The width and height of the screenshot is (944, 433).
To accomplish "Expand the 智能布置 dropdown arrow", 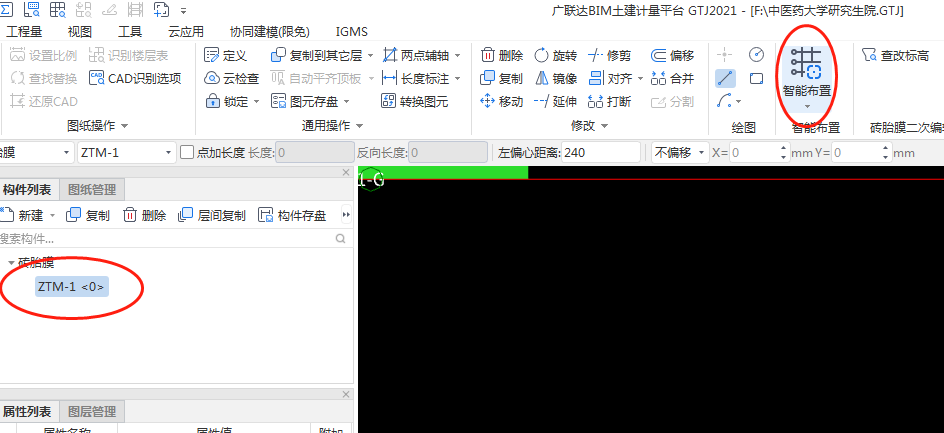I will pyautogui.click(x=807, y=107).
